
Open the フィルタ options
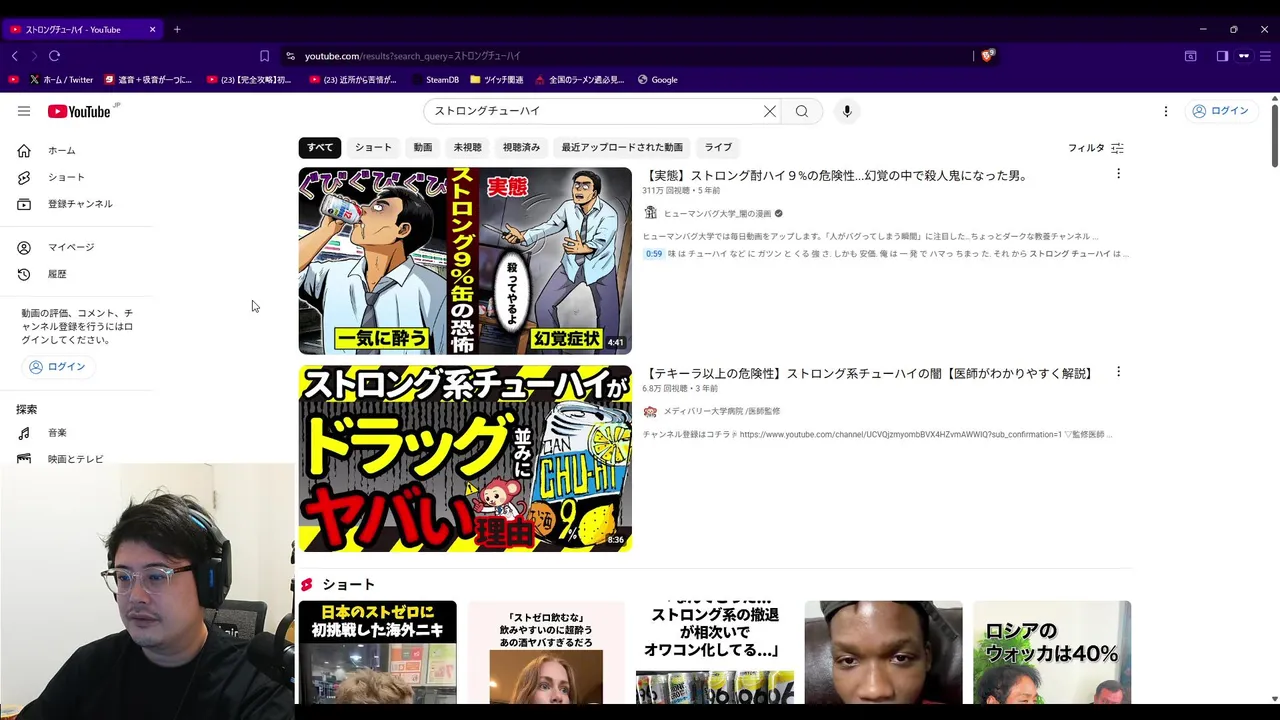(x=1096, y=148)
